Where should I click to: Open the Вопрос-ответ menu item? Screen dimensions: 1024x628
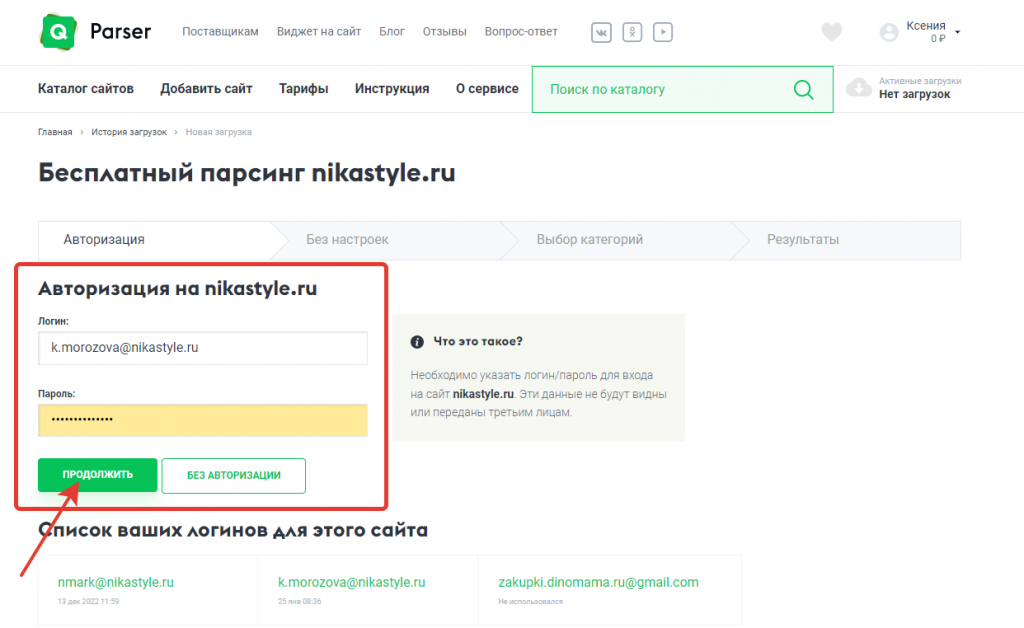(x=521, y=31)
